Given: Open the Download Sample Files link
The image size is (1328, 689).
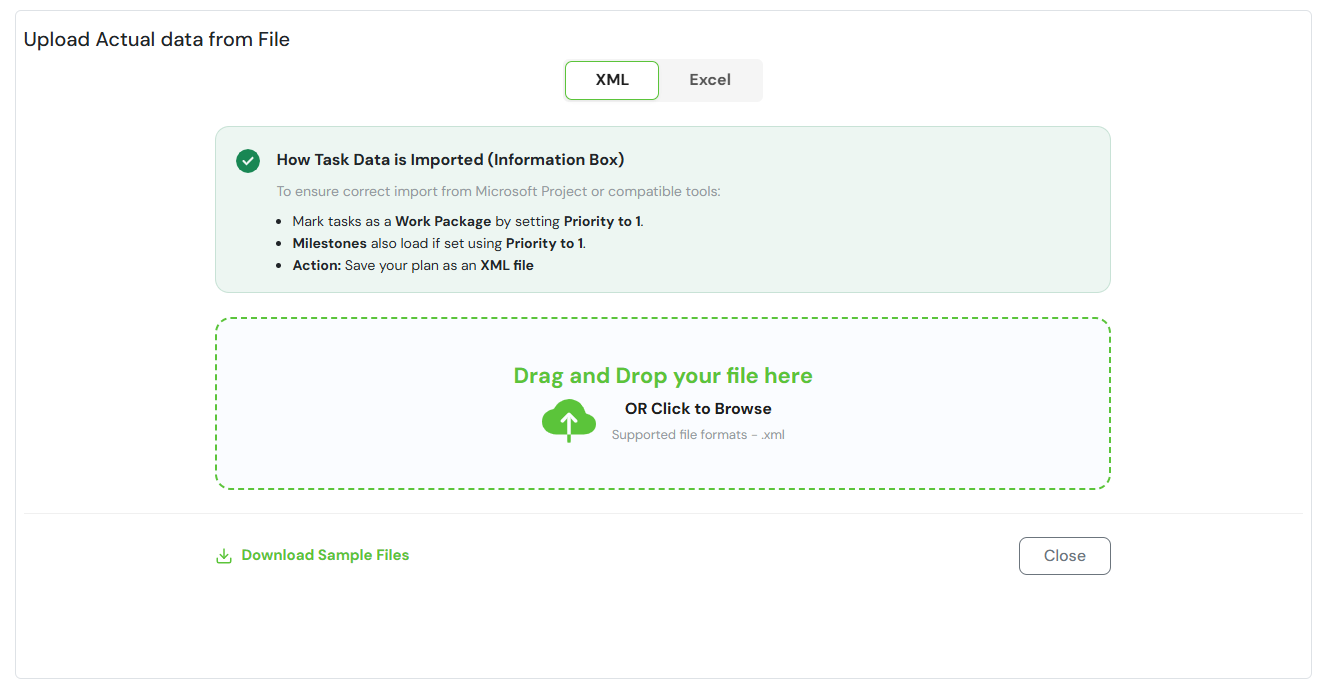Looking at the screenshot, I should pos(325,555).
